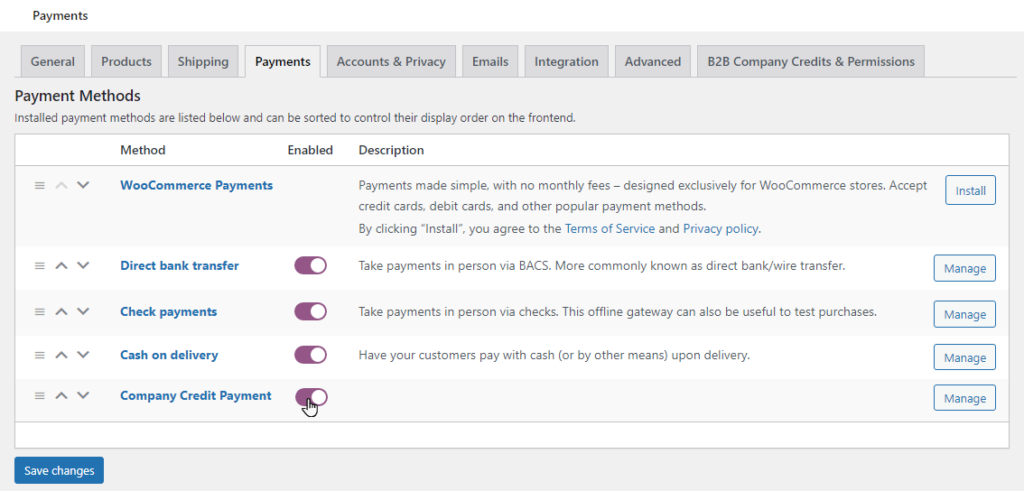Move Check payments down with arrow
Screen dimensions: 1024x491
(x=82, y=312)
